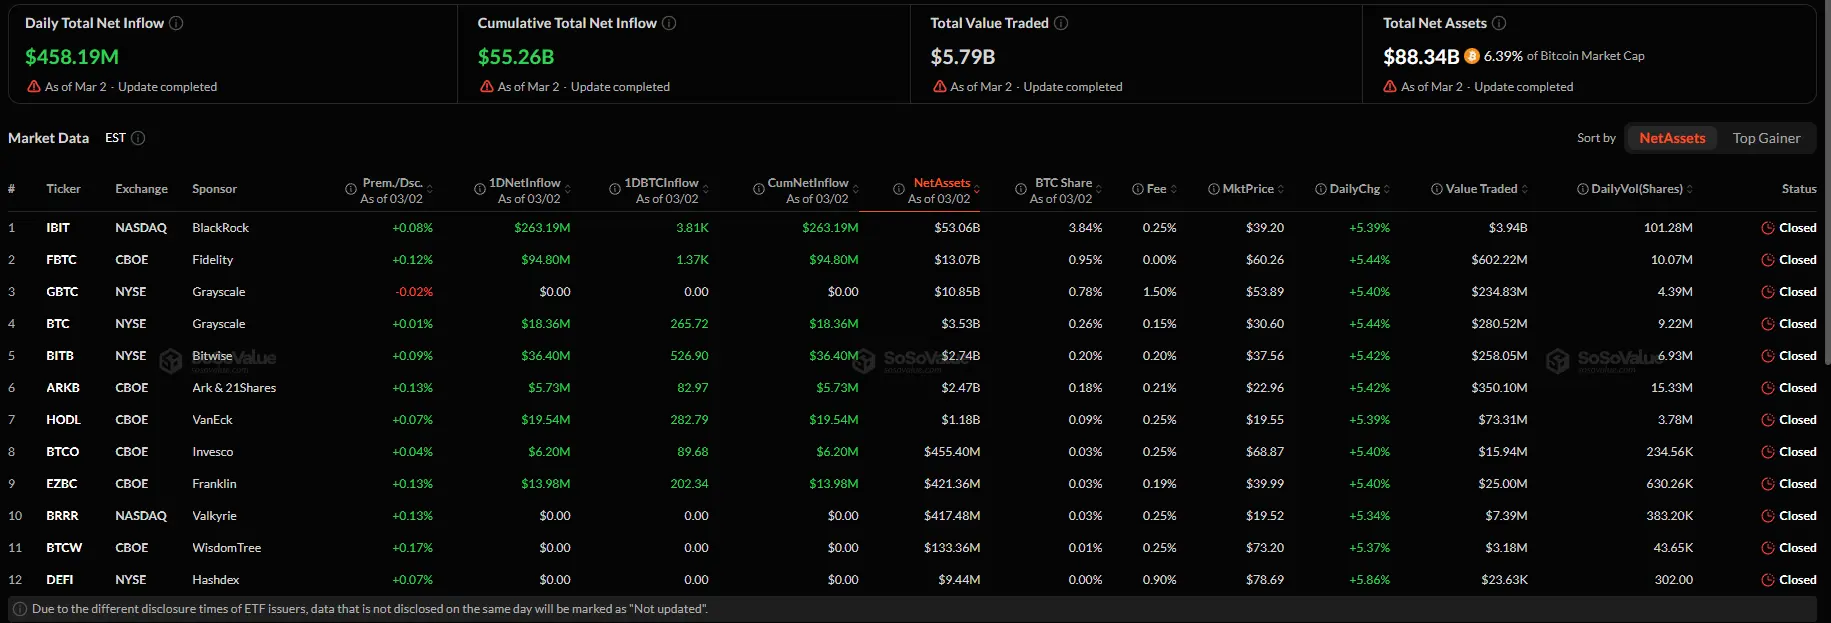Click info icon beside Total Net Assets
1831x623 pixels.
(x=1499, y=23)
